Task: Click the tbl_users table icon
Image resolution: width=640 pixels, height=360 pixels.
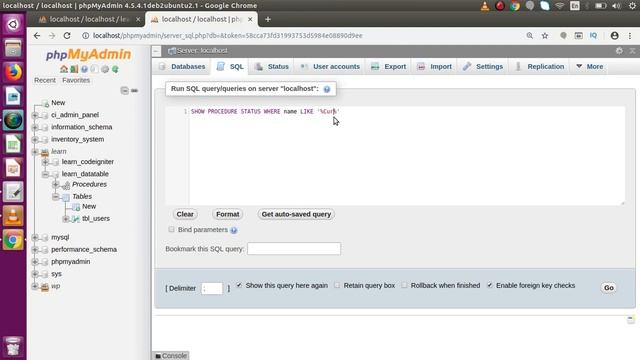Action: pos(76,219)
